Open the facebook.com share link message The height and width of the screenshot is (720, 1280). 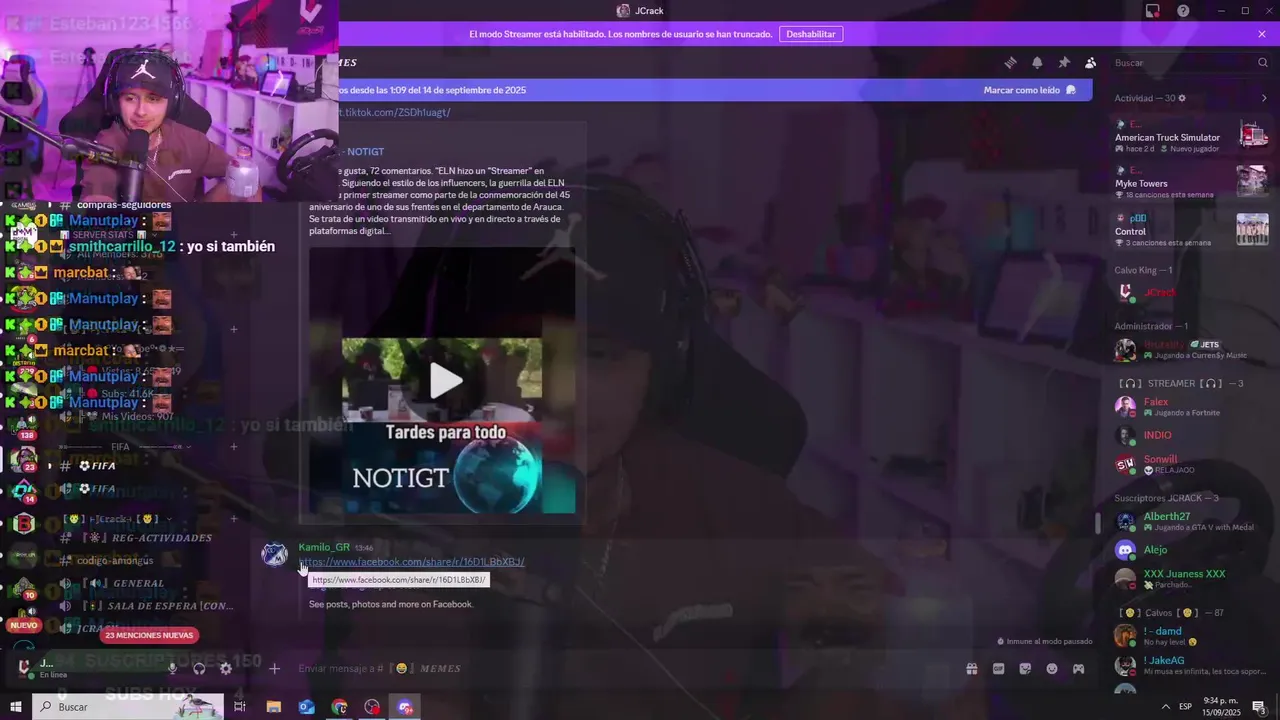[x=411, y=562]
